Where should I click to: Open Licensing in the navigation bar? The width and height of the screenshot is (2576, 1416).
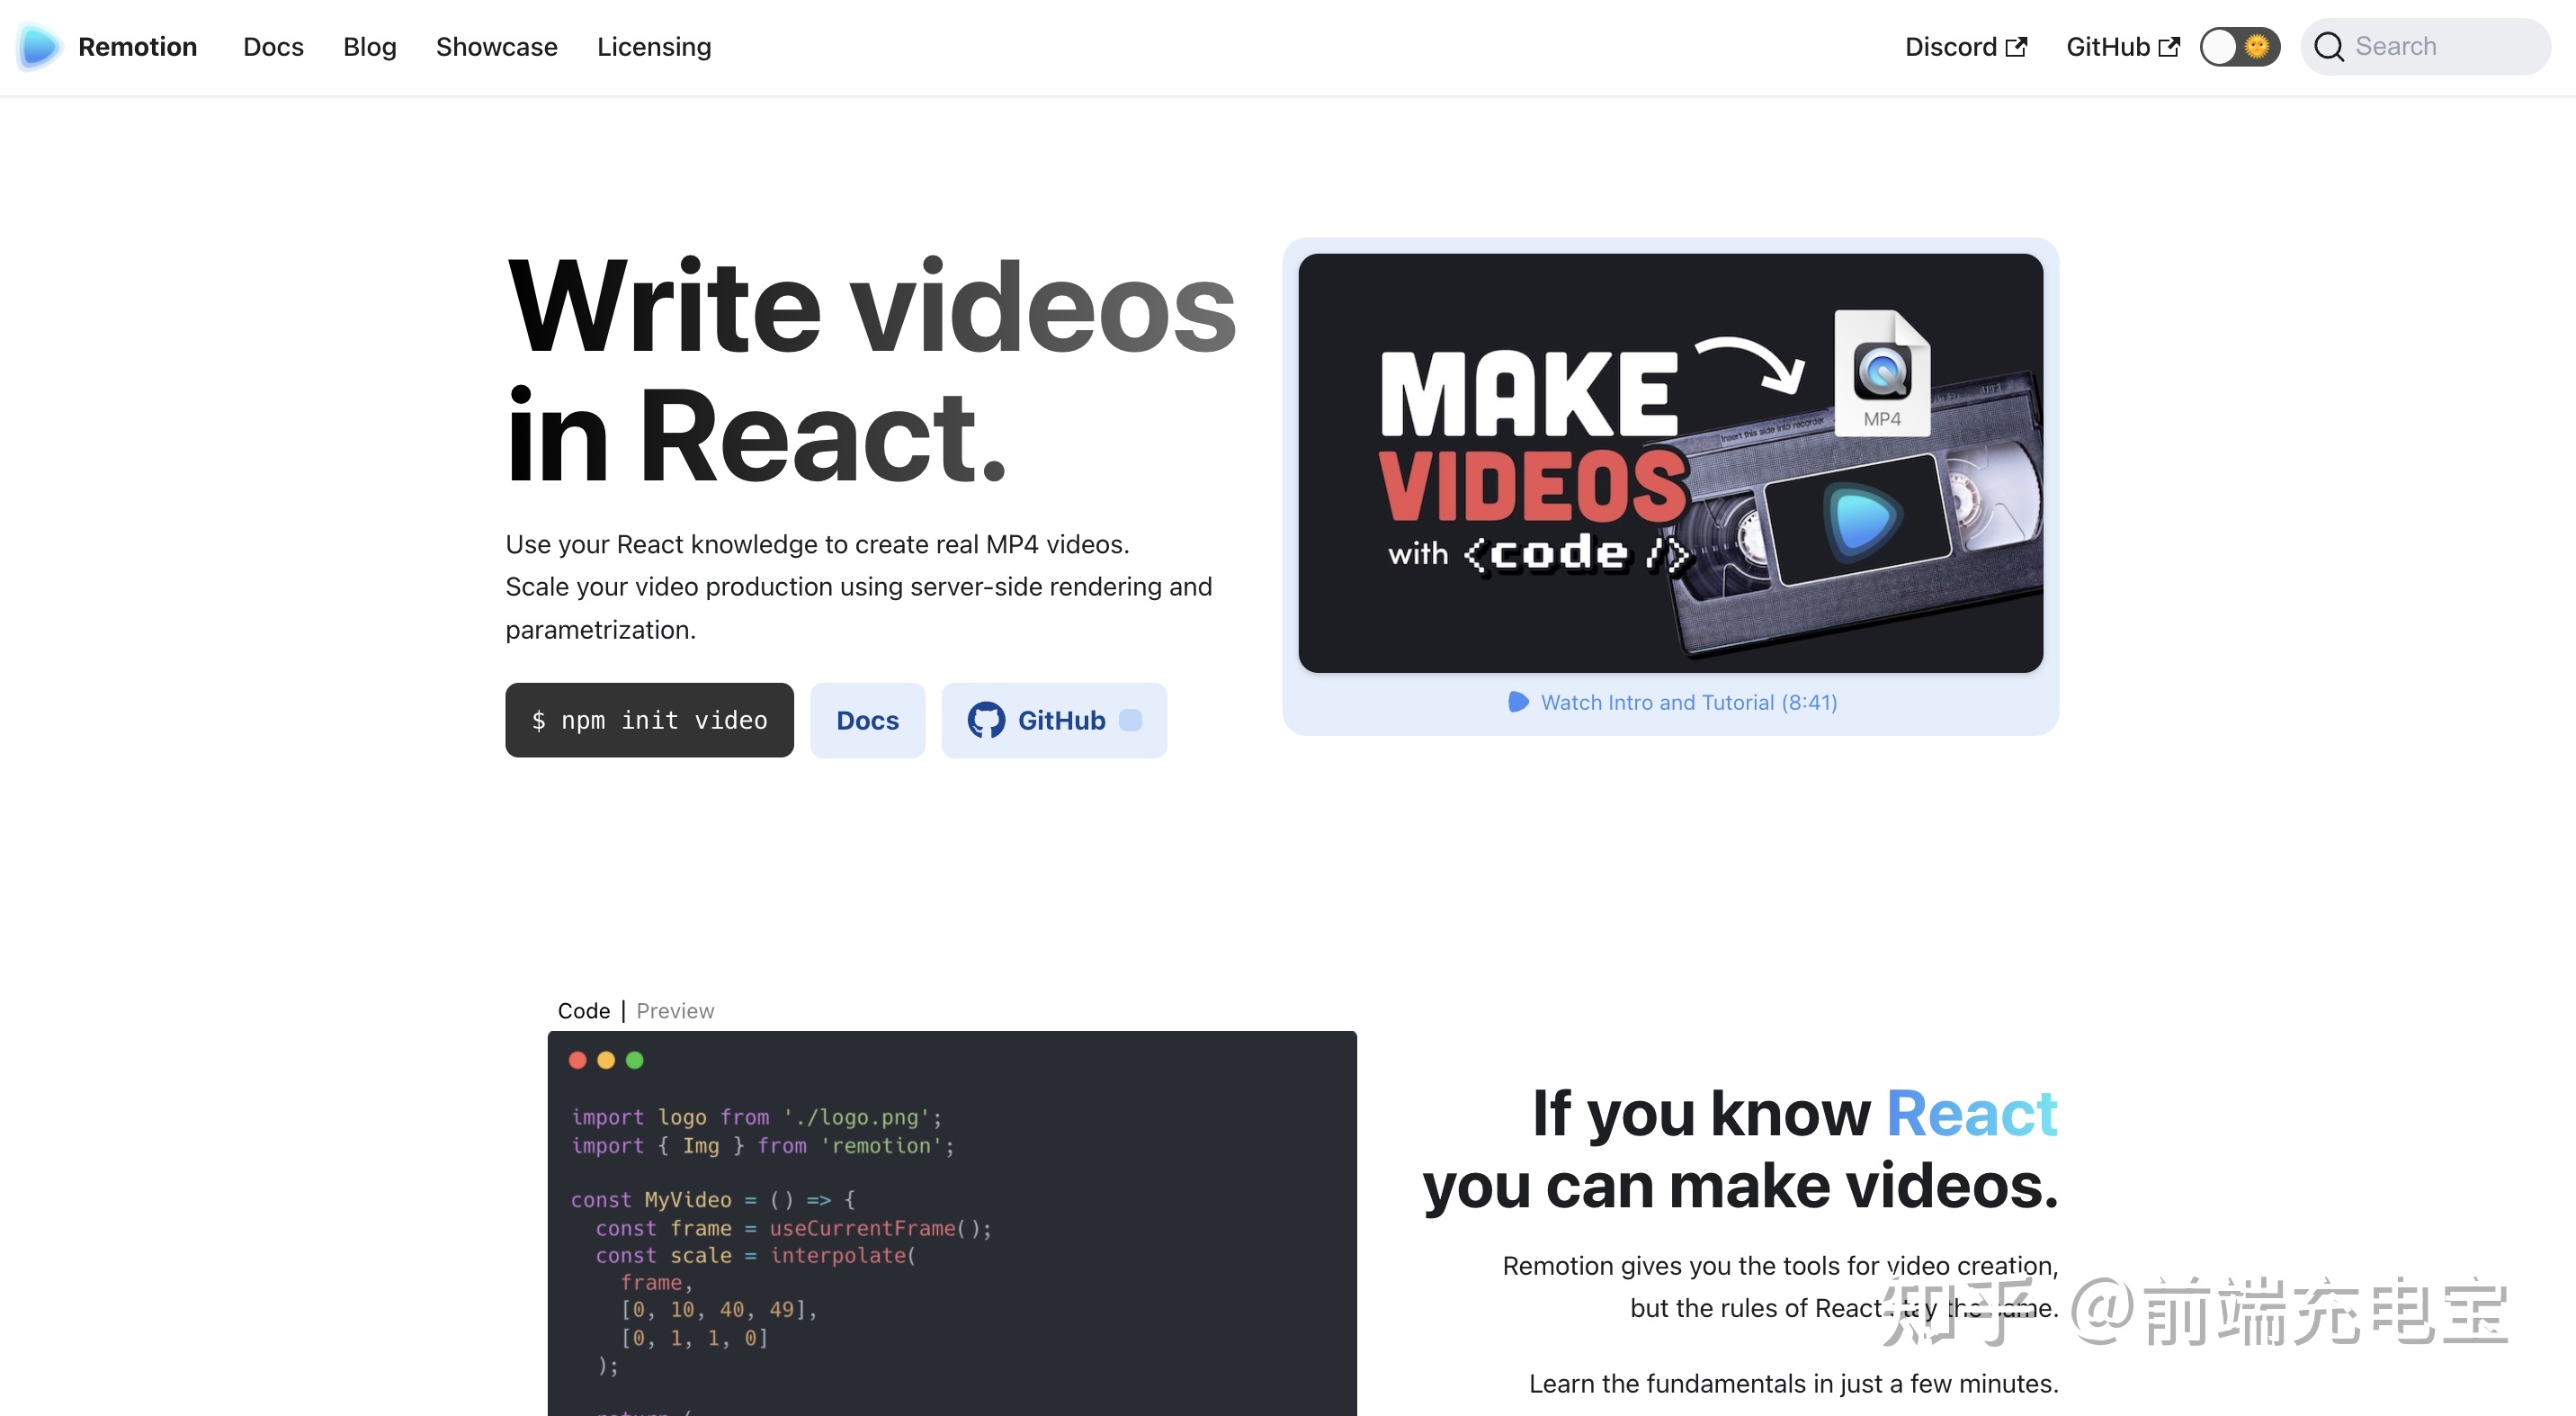click(x=654, y=47)
